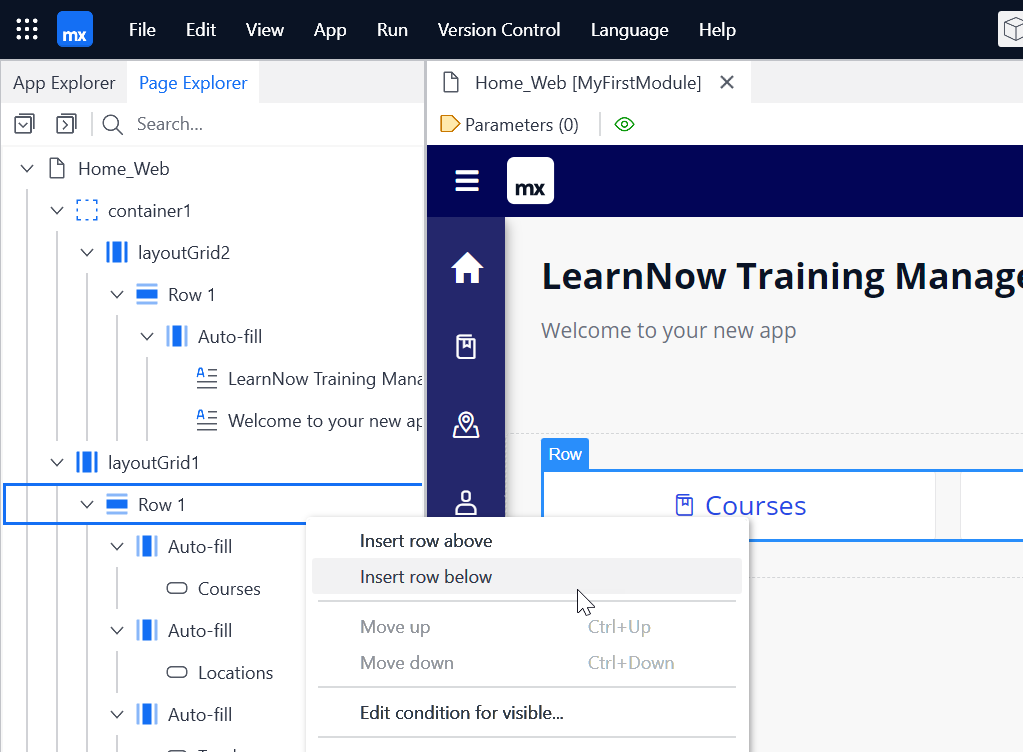Close the Home_Web document tab
This screenshot has width=1023, height=752.
click(727, 82)
